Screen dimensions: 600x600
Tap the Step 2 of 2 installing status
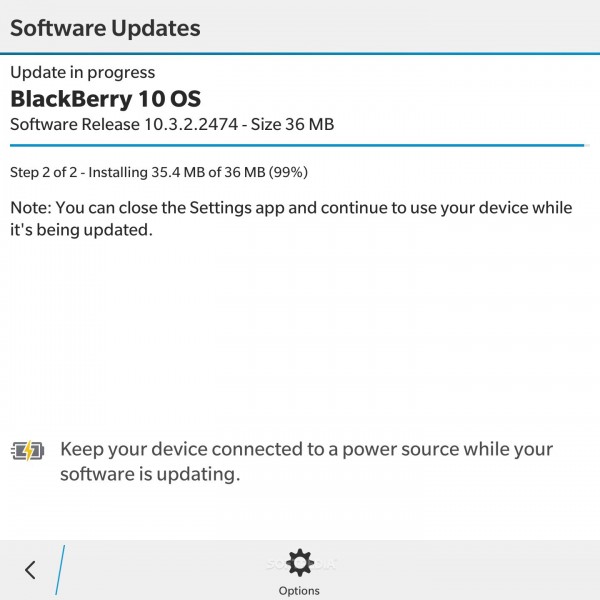tap(159, 173)
